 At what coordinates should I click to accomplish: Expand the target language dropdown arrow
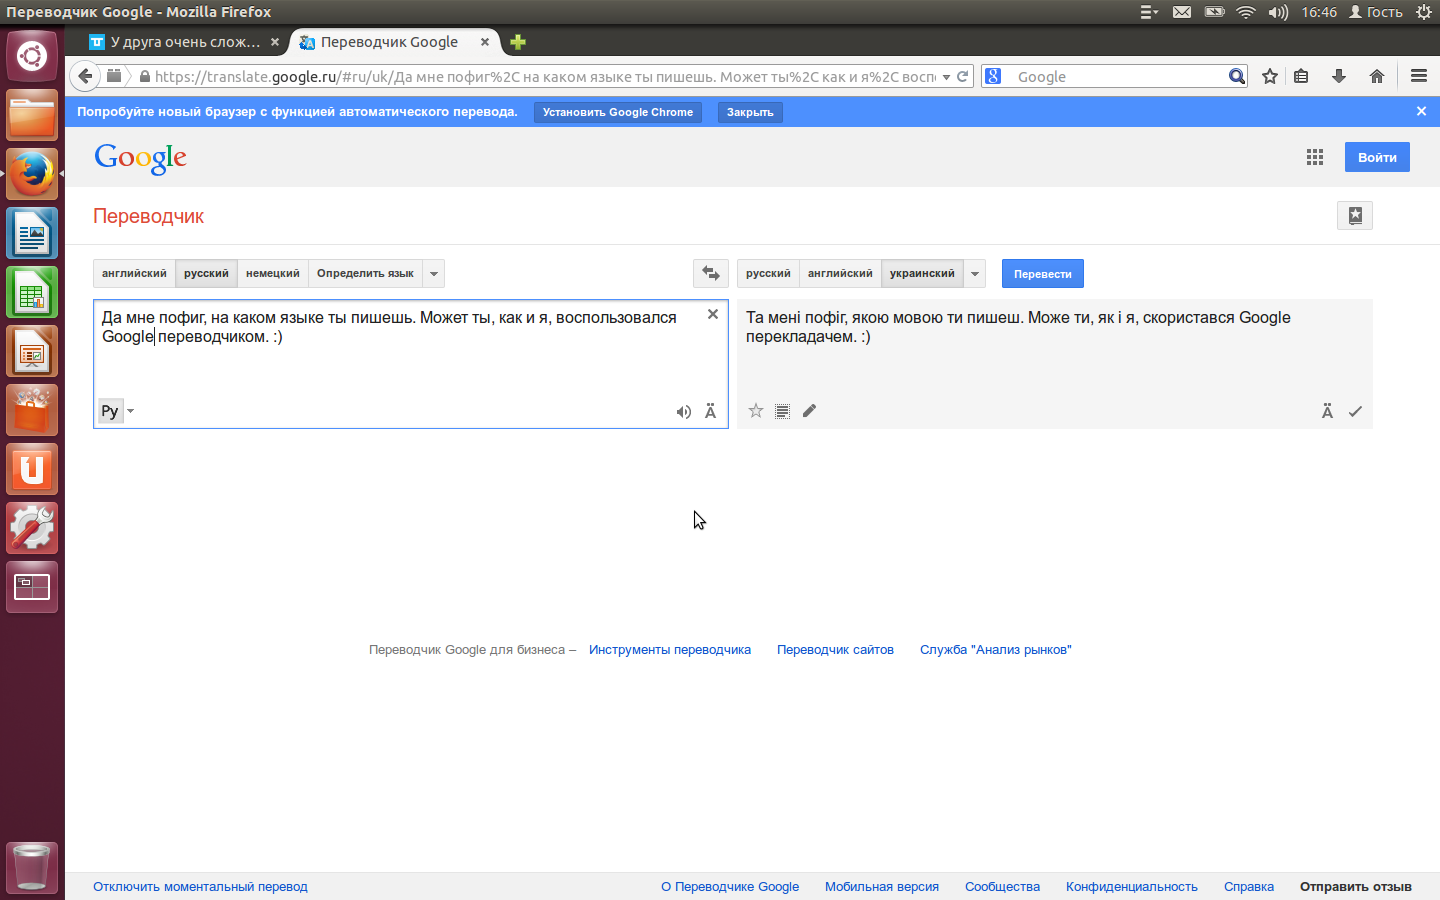click(974, 273)
